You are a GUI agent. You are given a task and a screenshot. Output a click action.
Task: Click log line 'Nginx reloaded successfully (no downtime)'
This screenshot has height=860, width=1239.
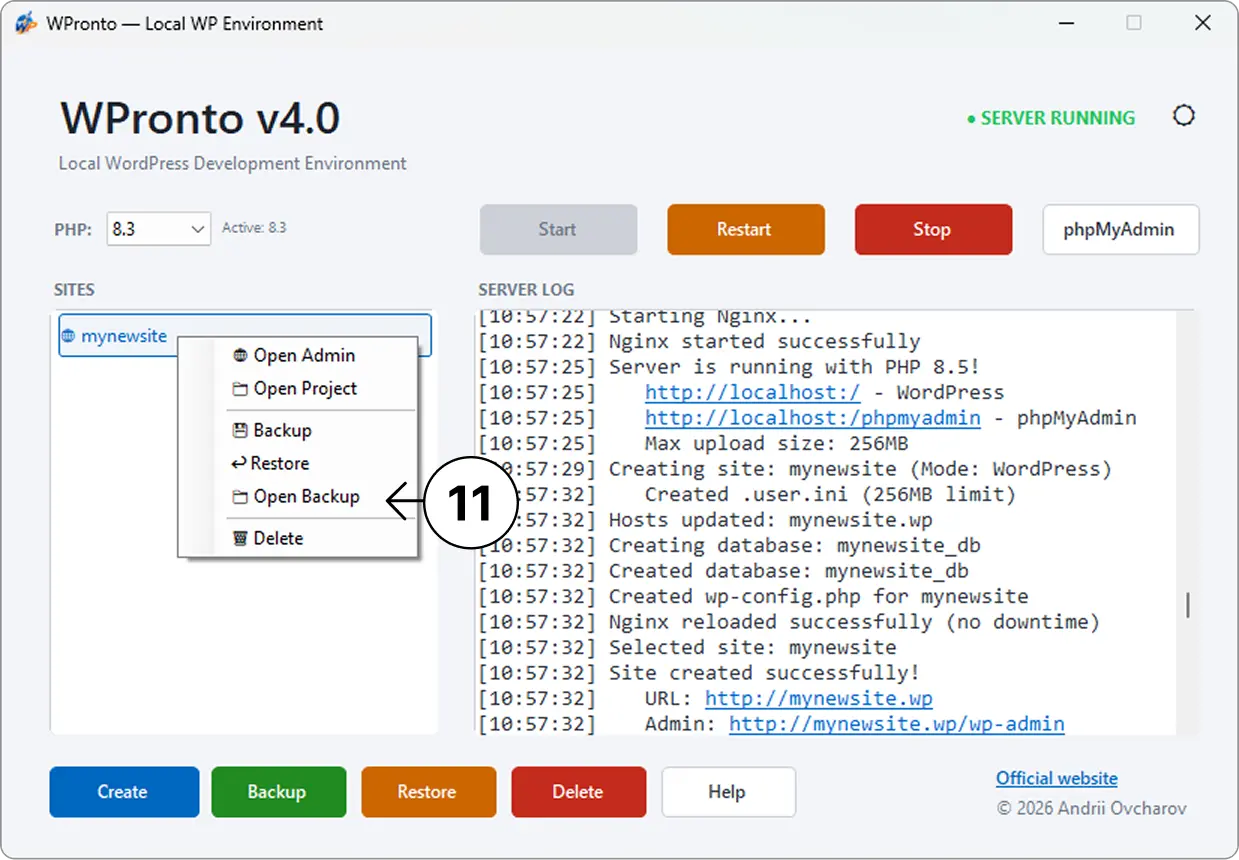[854, 622]
